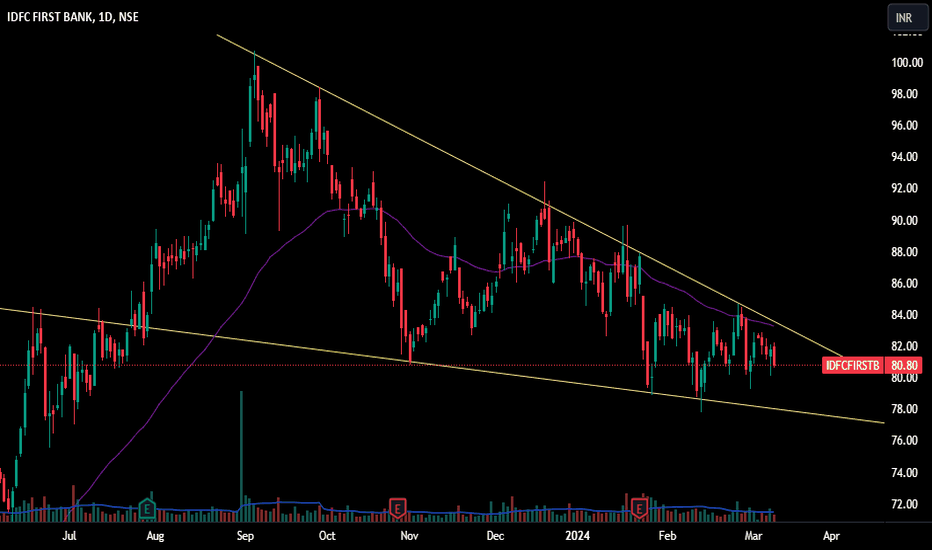Click the Jul label on time axis
Image resolution: width=932 pixels, height=550 pixels.
point(70,536)
